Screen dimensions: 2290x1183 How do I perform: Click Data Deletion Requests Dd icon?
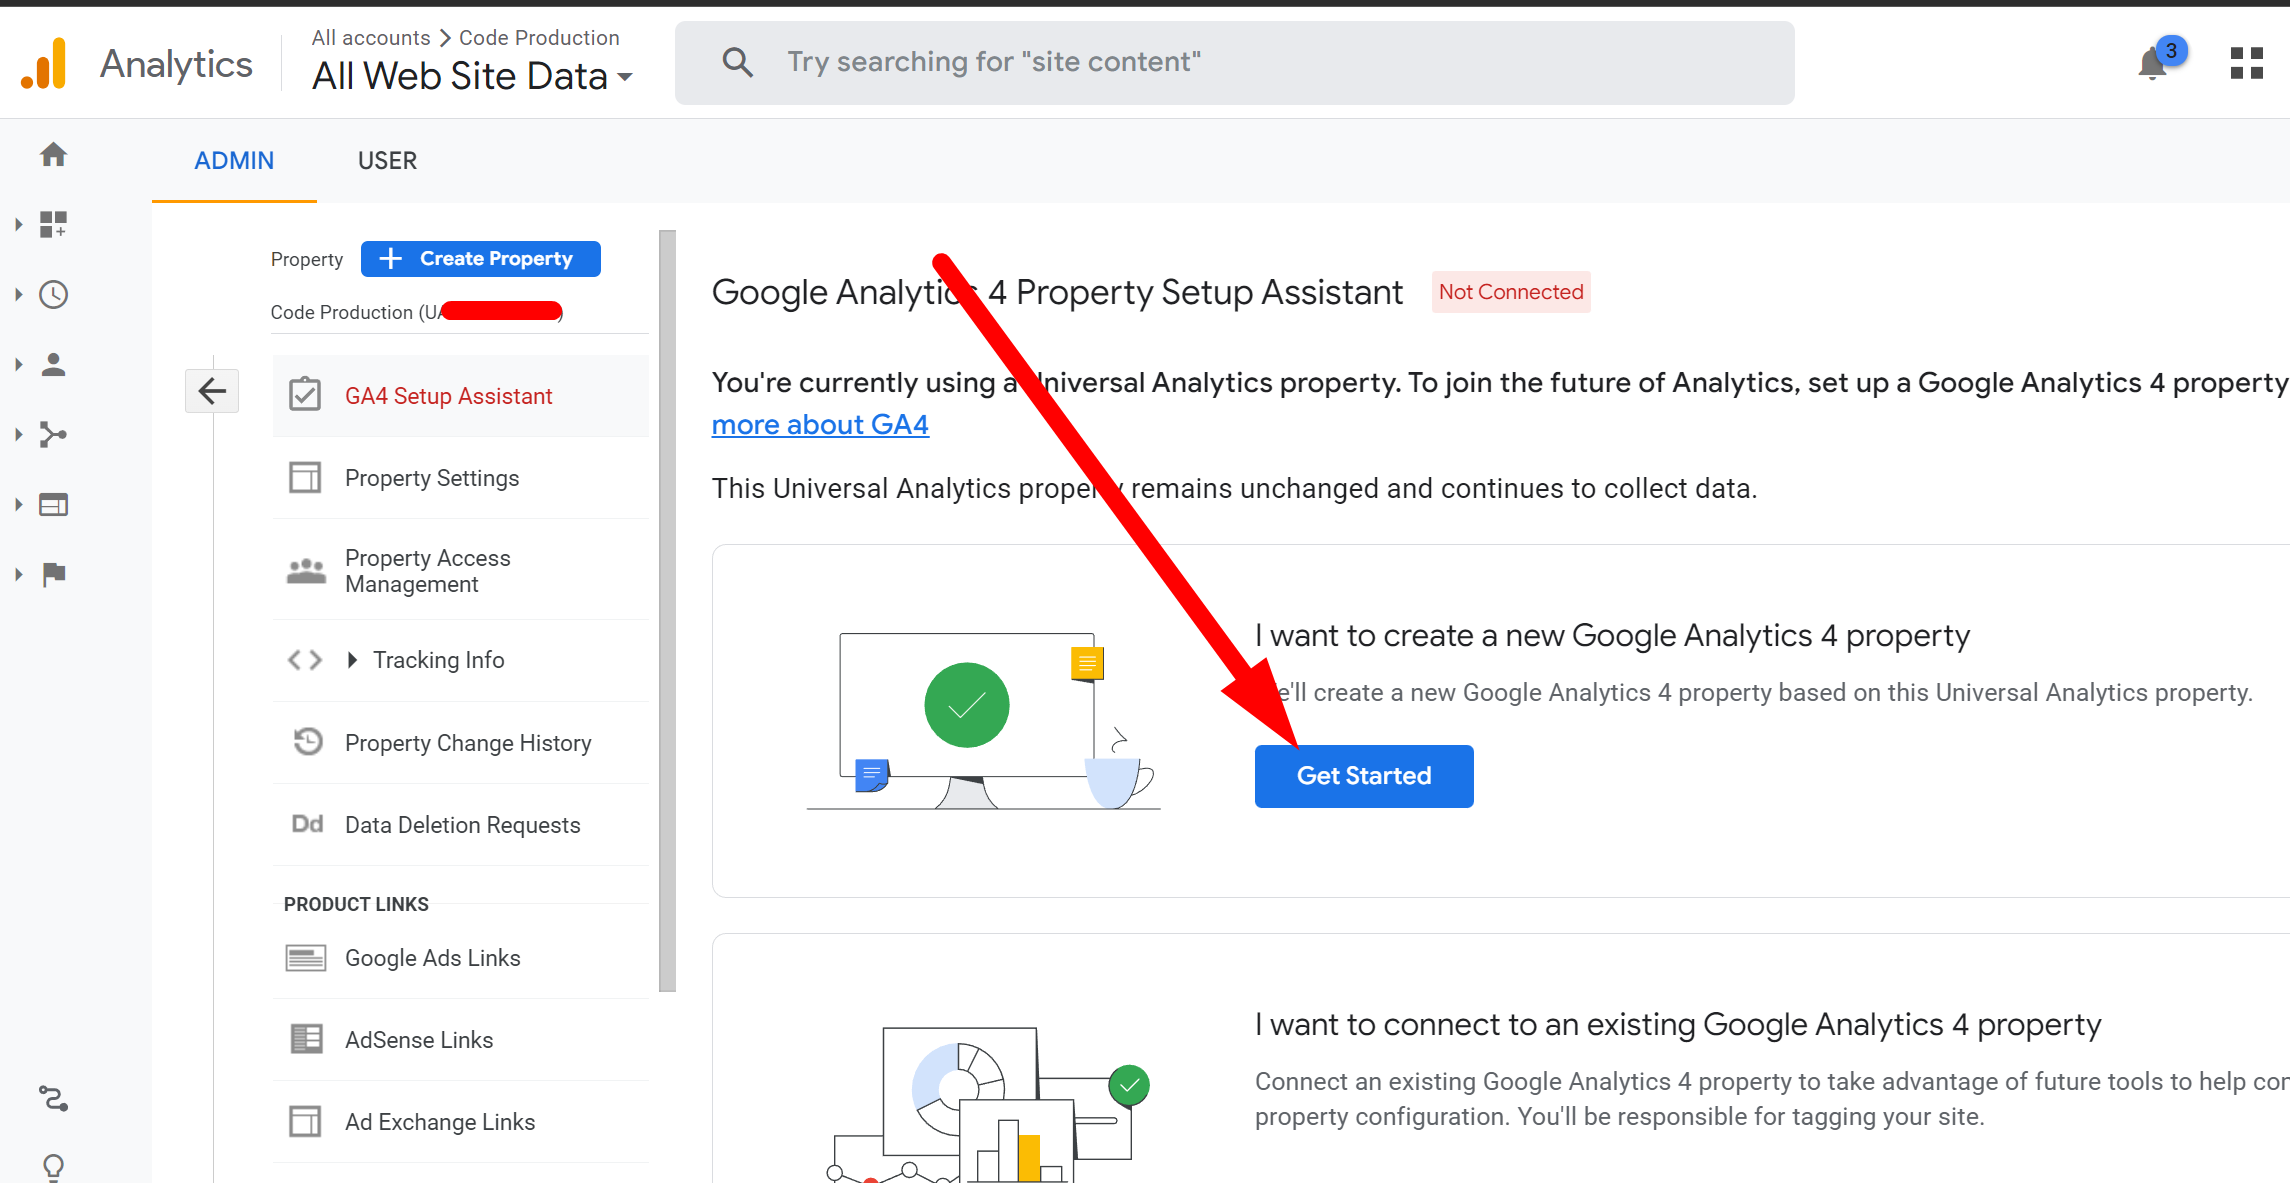307,824
